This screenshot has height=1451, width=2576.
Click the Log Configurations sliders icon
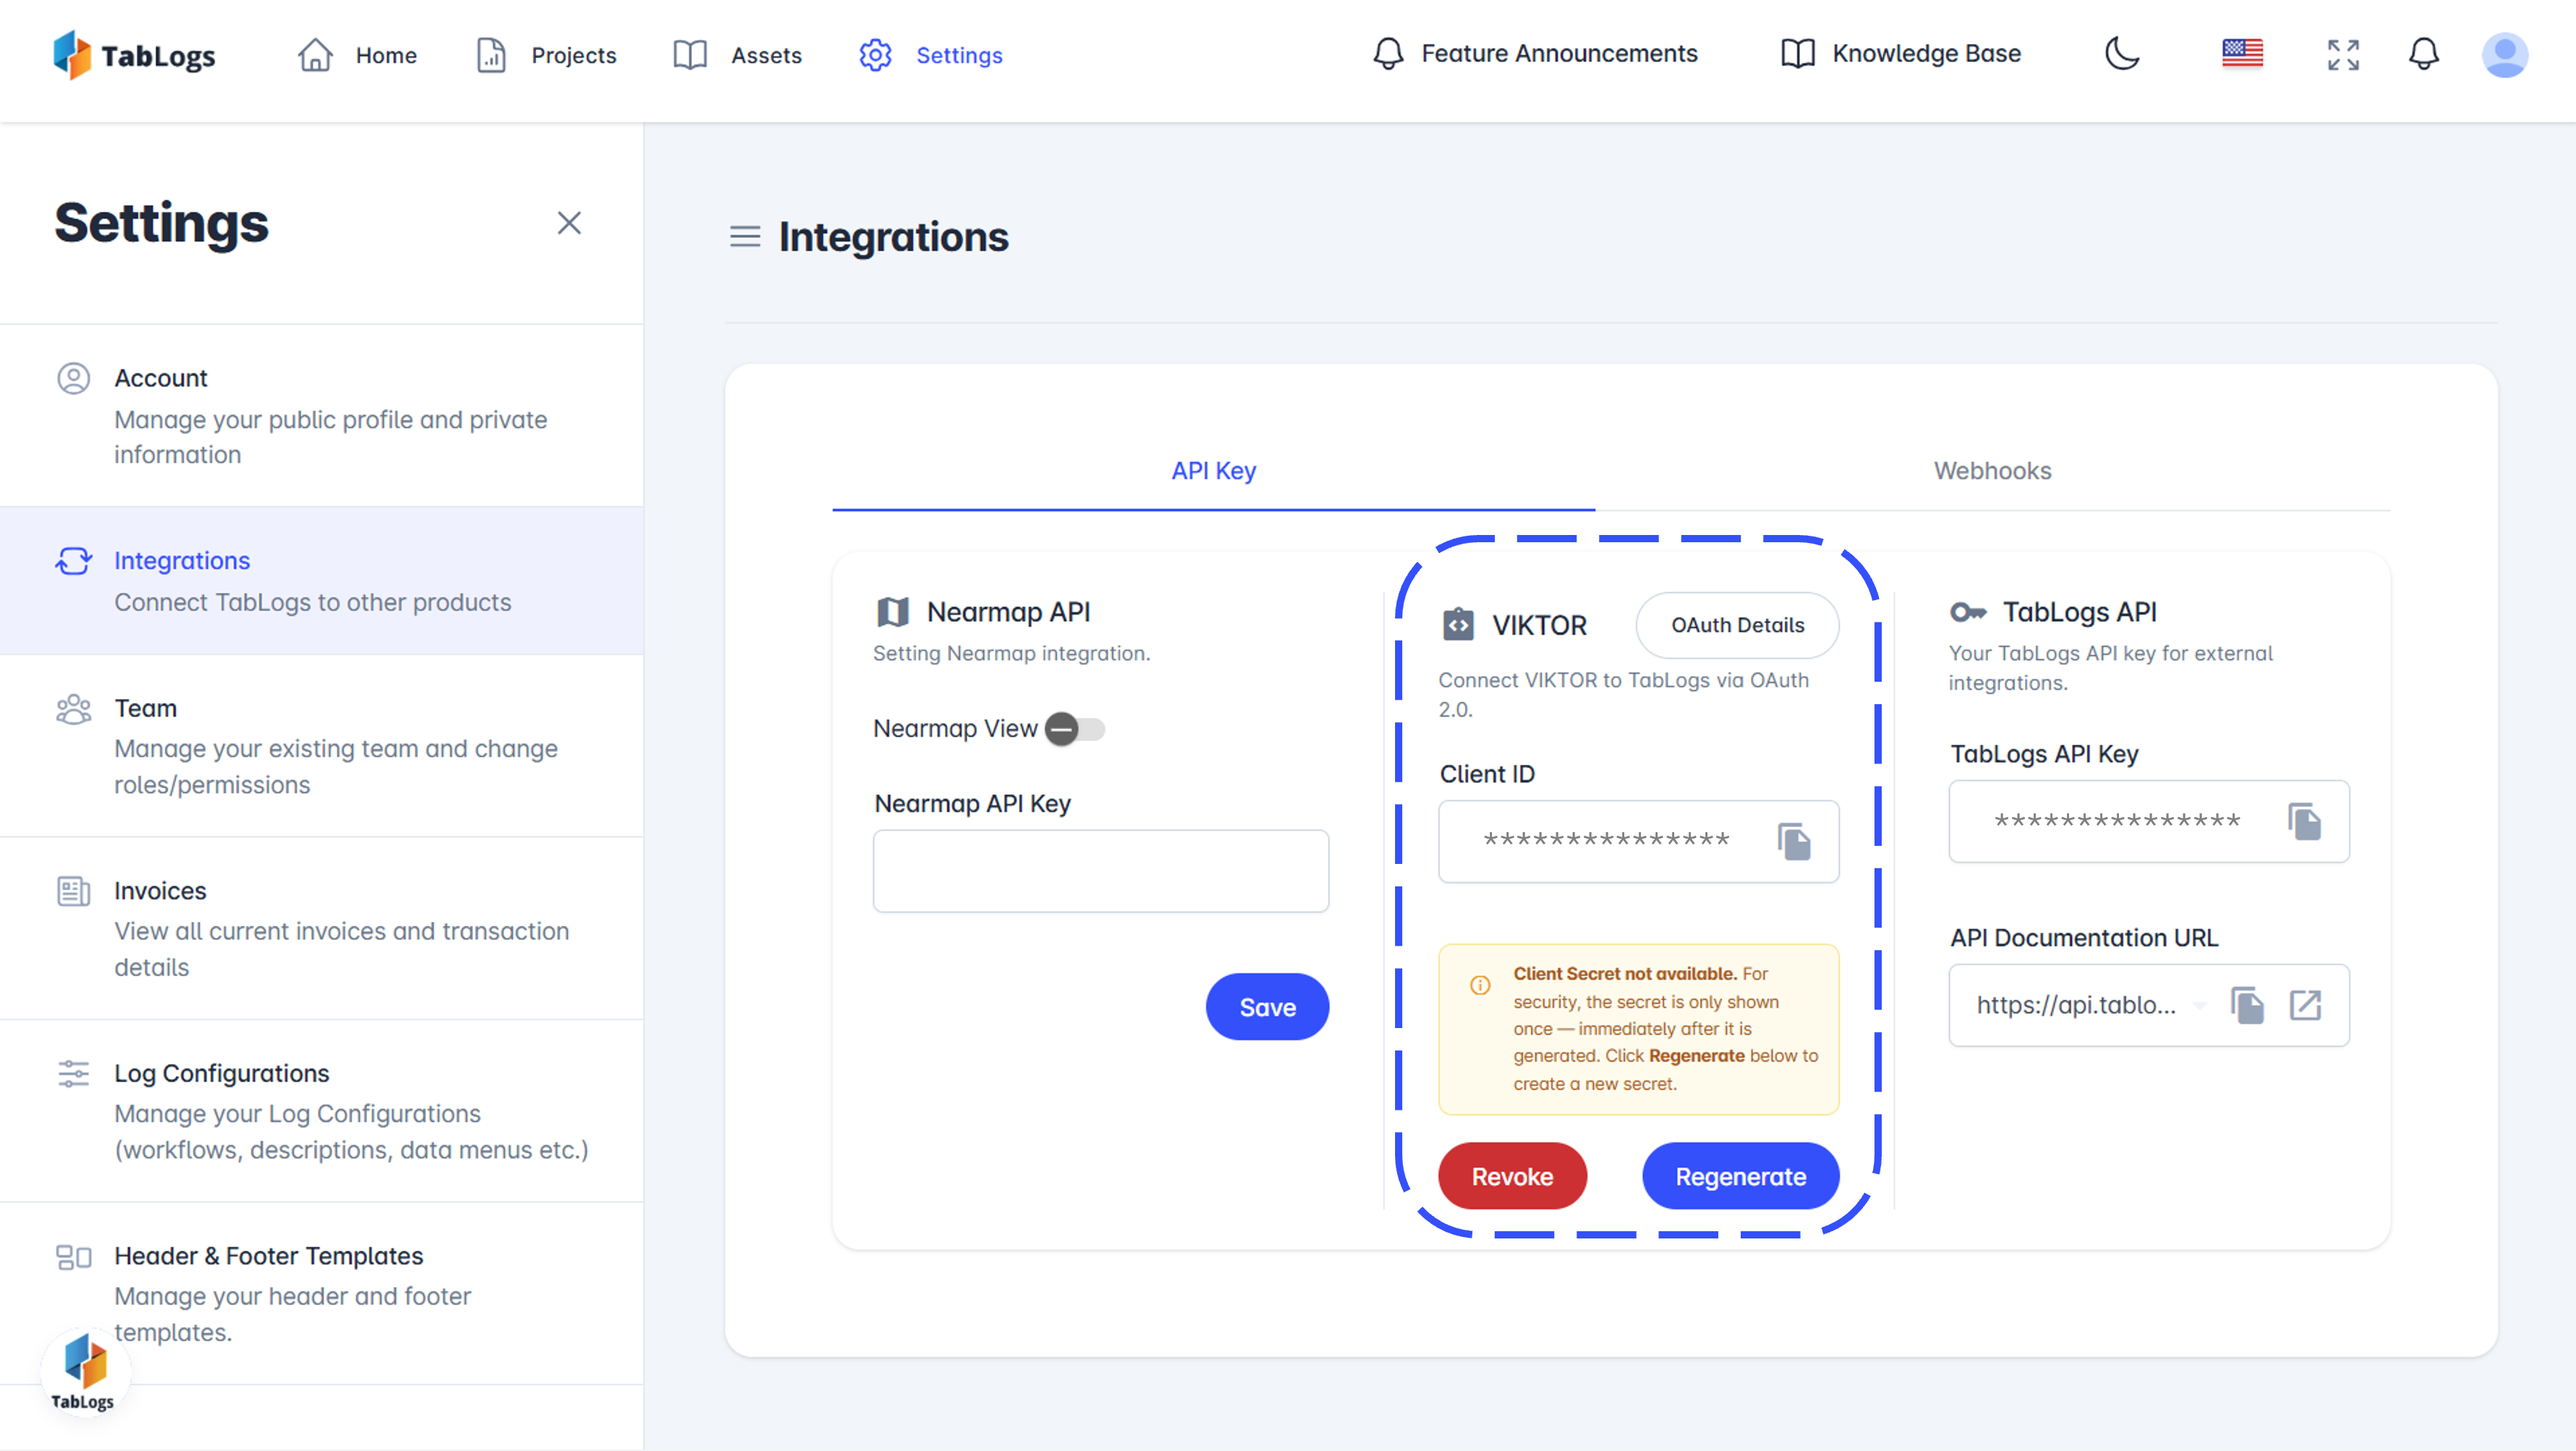(x=73, y=1073)
